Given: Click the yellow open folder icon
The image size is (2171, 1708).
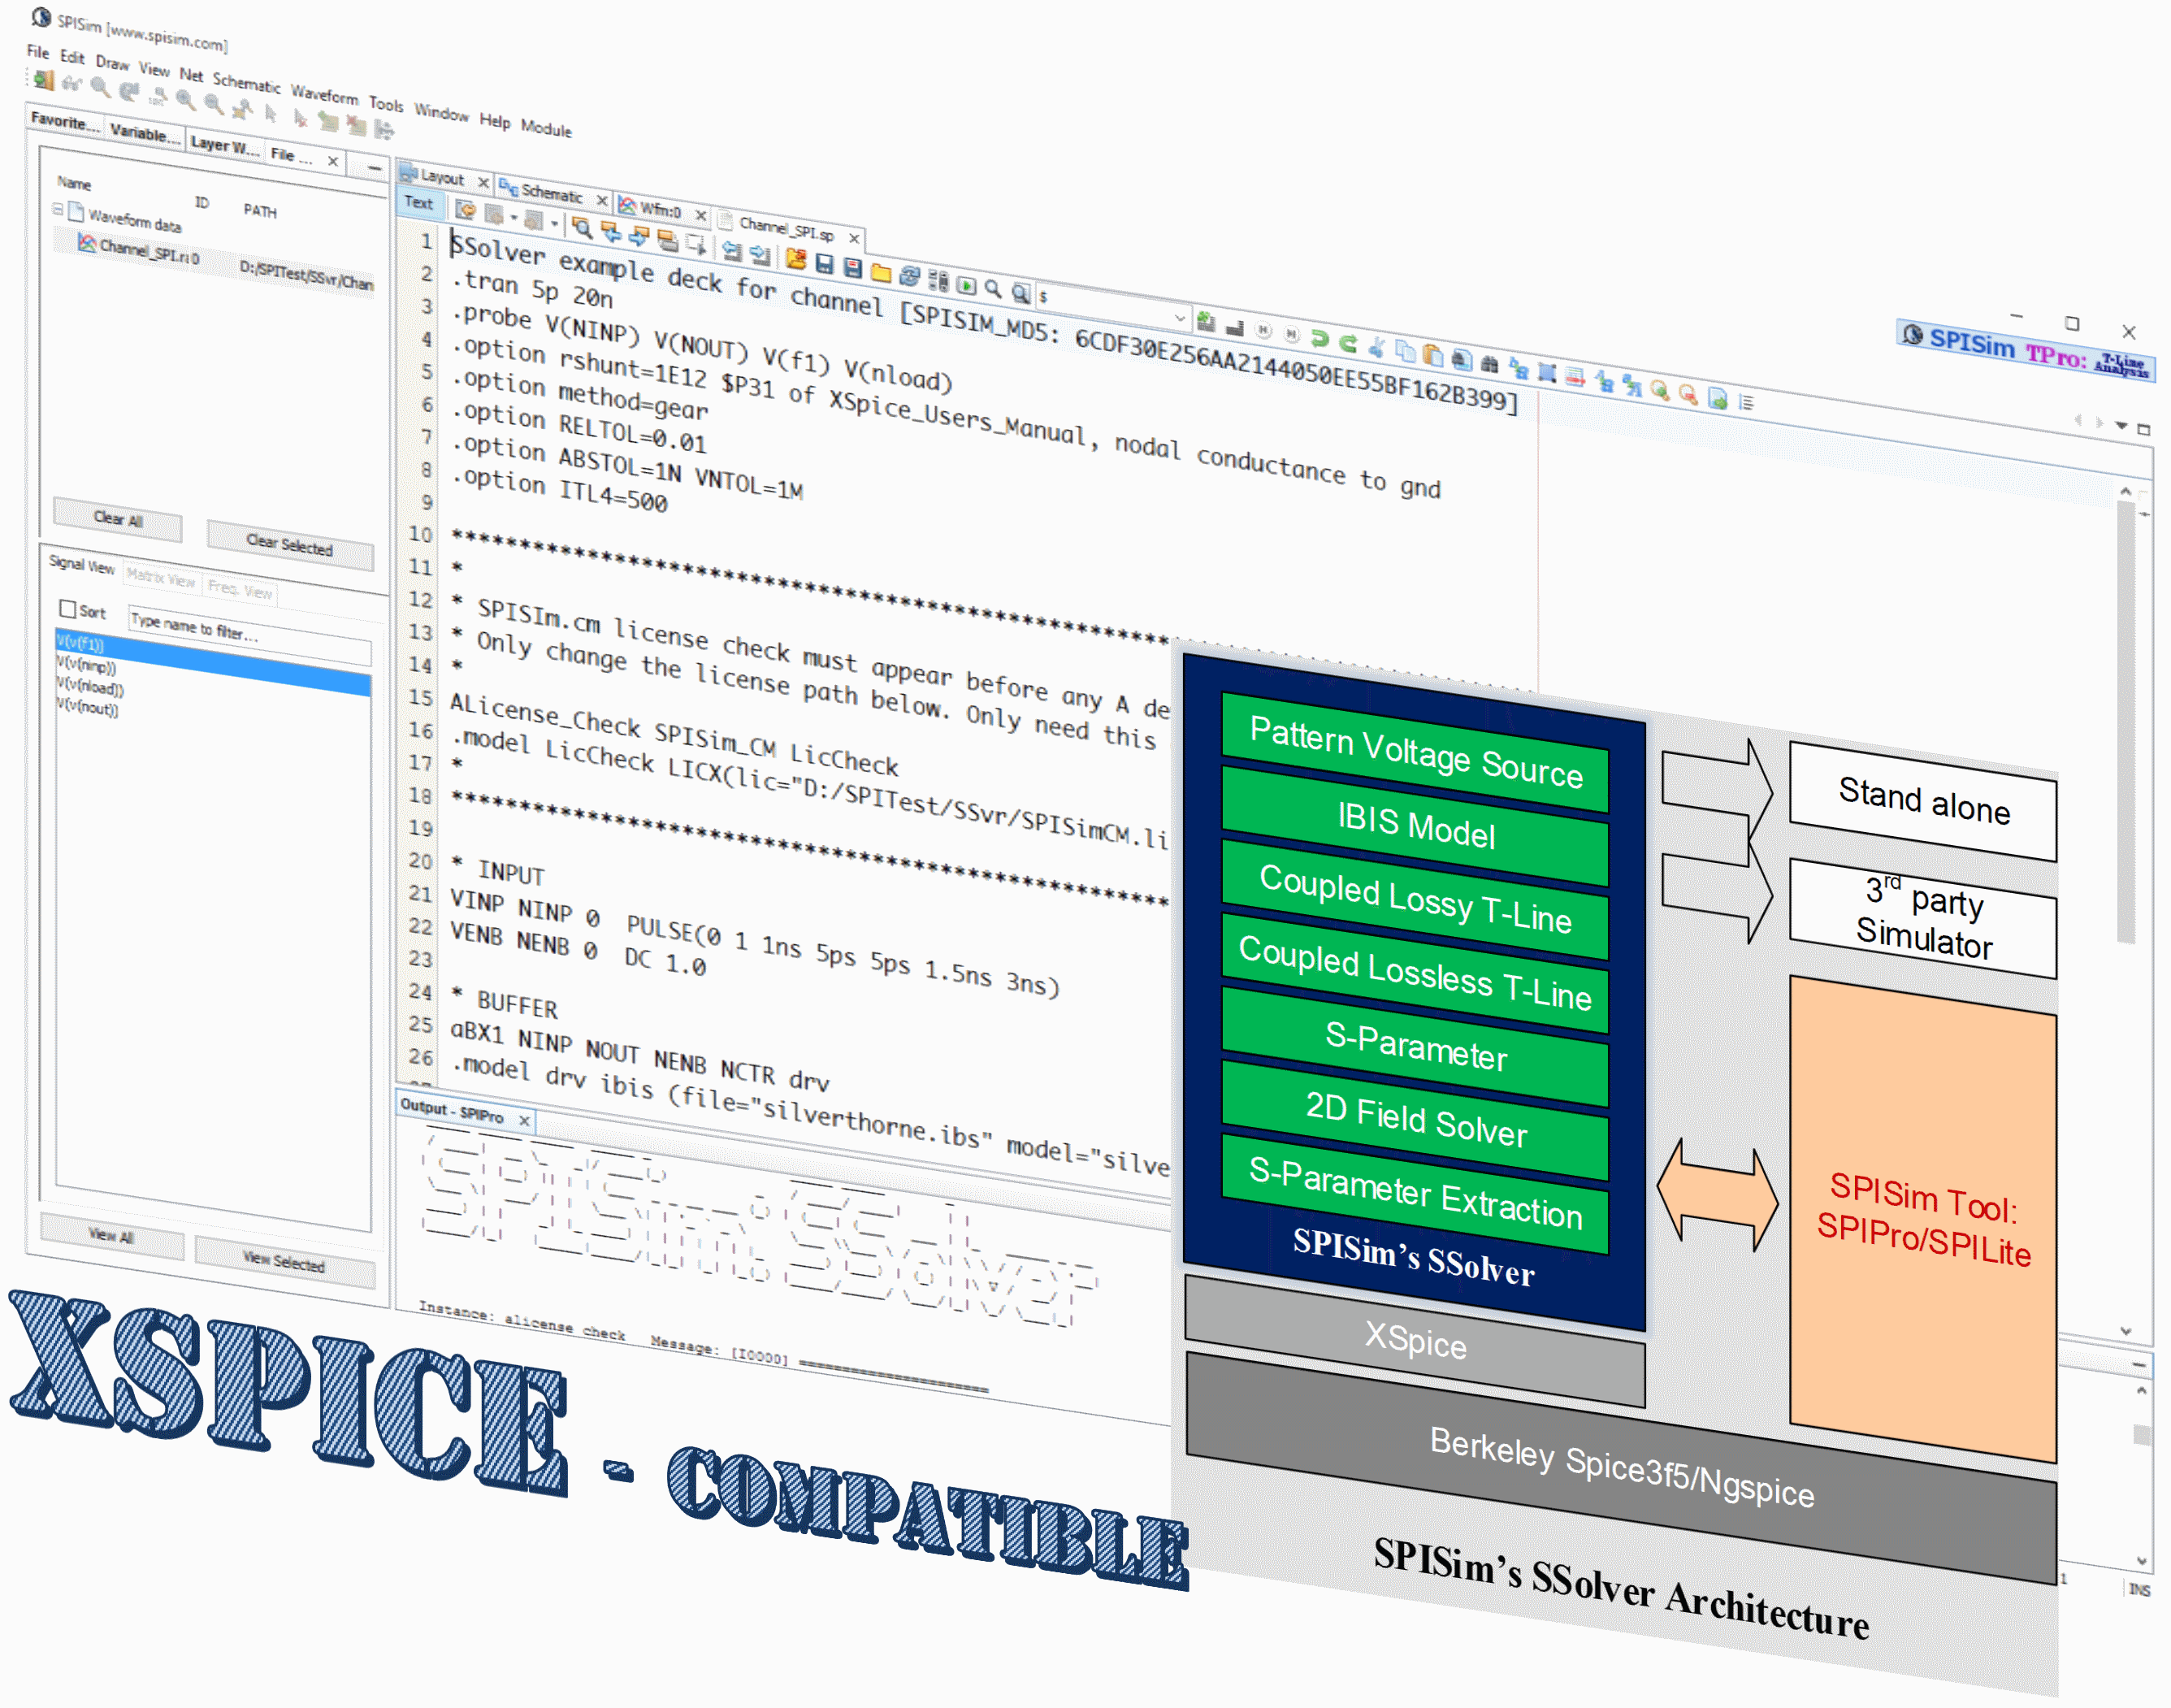Looking at the screenshot, I should [x=881, y=272].
